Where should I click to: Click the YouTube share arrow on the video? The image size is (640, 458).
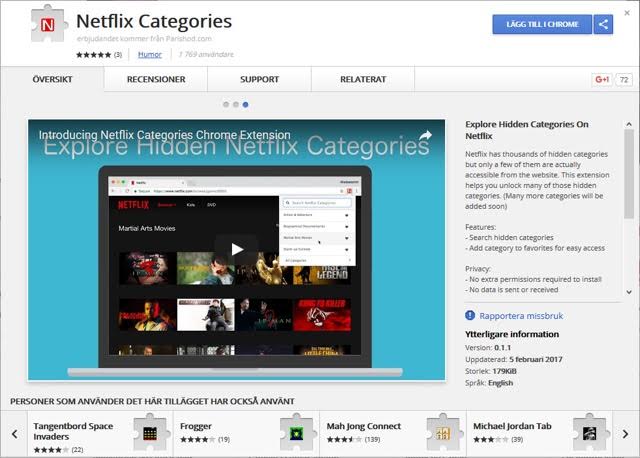point(425,135)
